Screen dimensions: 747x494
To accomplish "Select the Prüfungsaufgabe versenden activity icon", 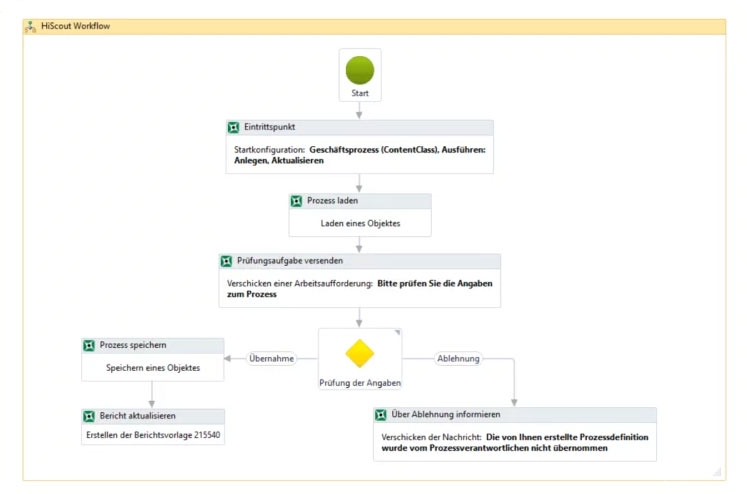I will (x=226, y=261).
